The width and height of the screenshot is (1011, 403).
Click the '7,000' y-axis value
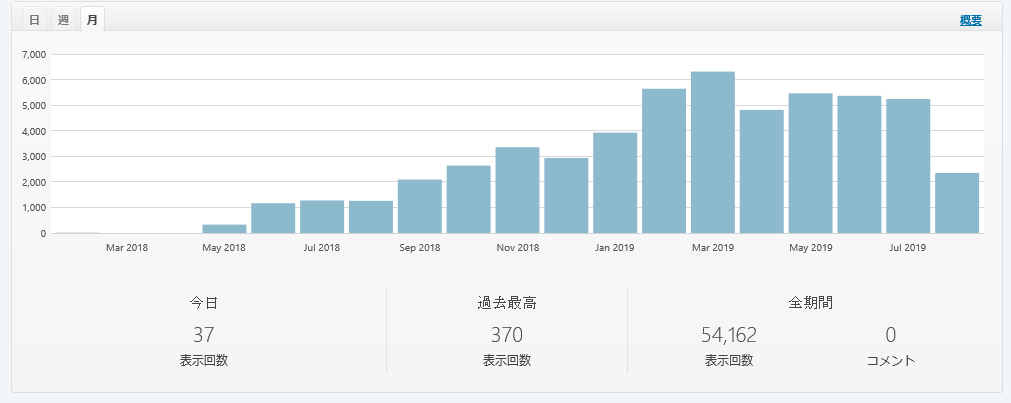34,54
